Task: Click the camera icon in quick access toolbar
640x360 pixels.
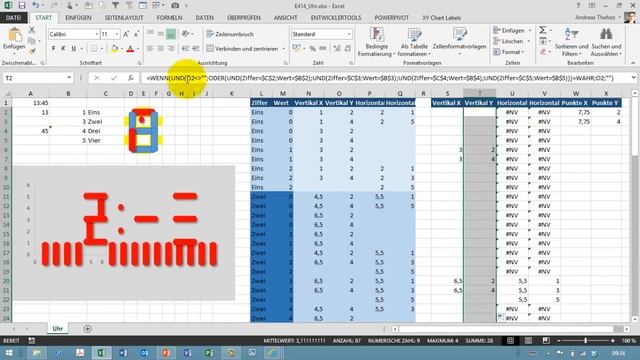Action: click(175, 6)
